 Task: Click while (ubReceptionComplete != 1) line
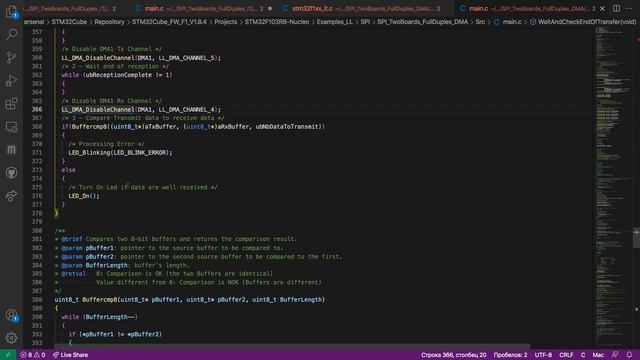[x=117, y=75]
